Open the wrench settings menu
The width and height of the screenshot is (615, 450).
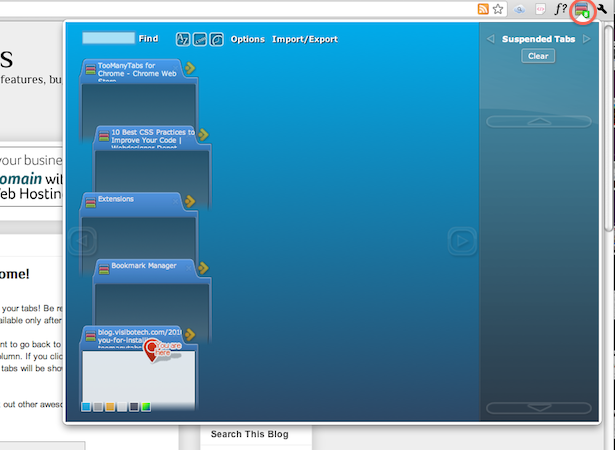tap(602, 8)
